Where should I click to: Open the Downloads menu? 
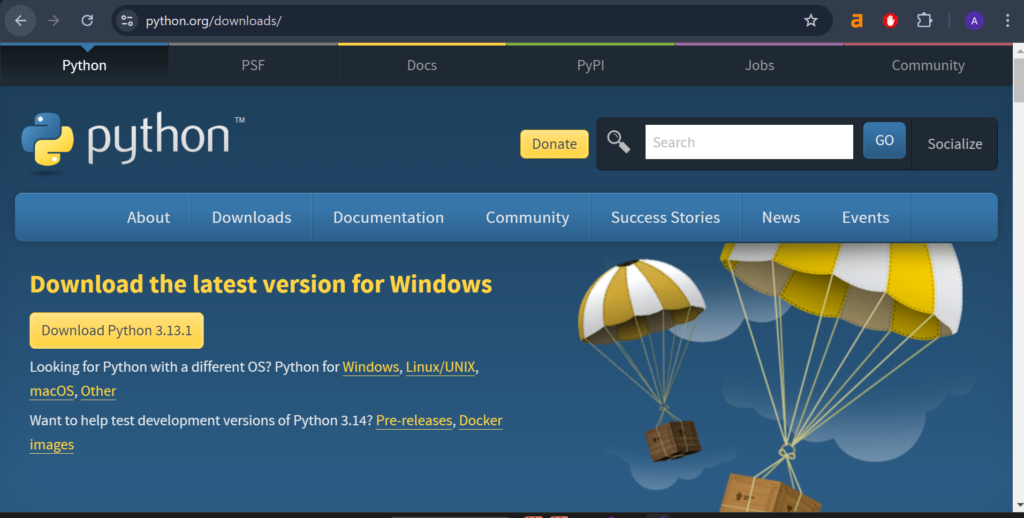coord(251,218)
